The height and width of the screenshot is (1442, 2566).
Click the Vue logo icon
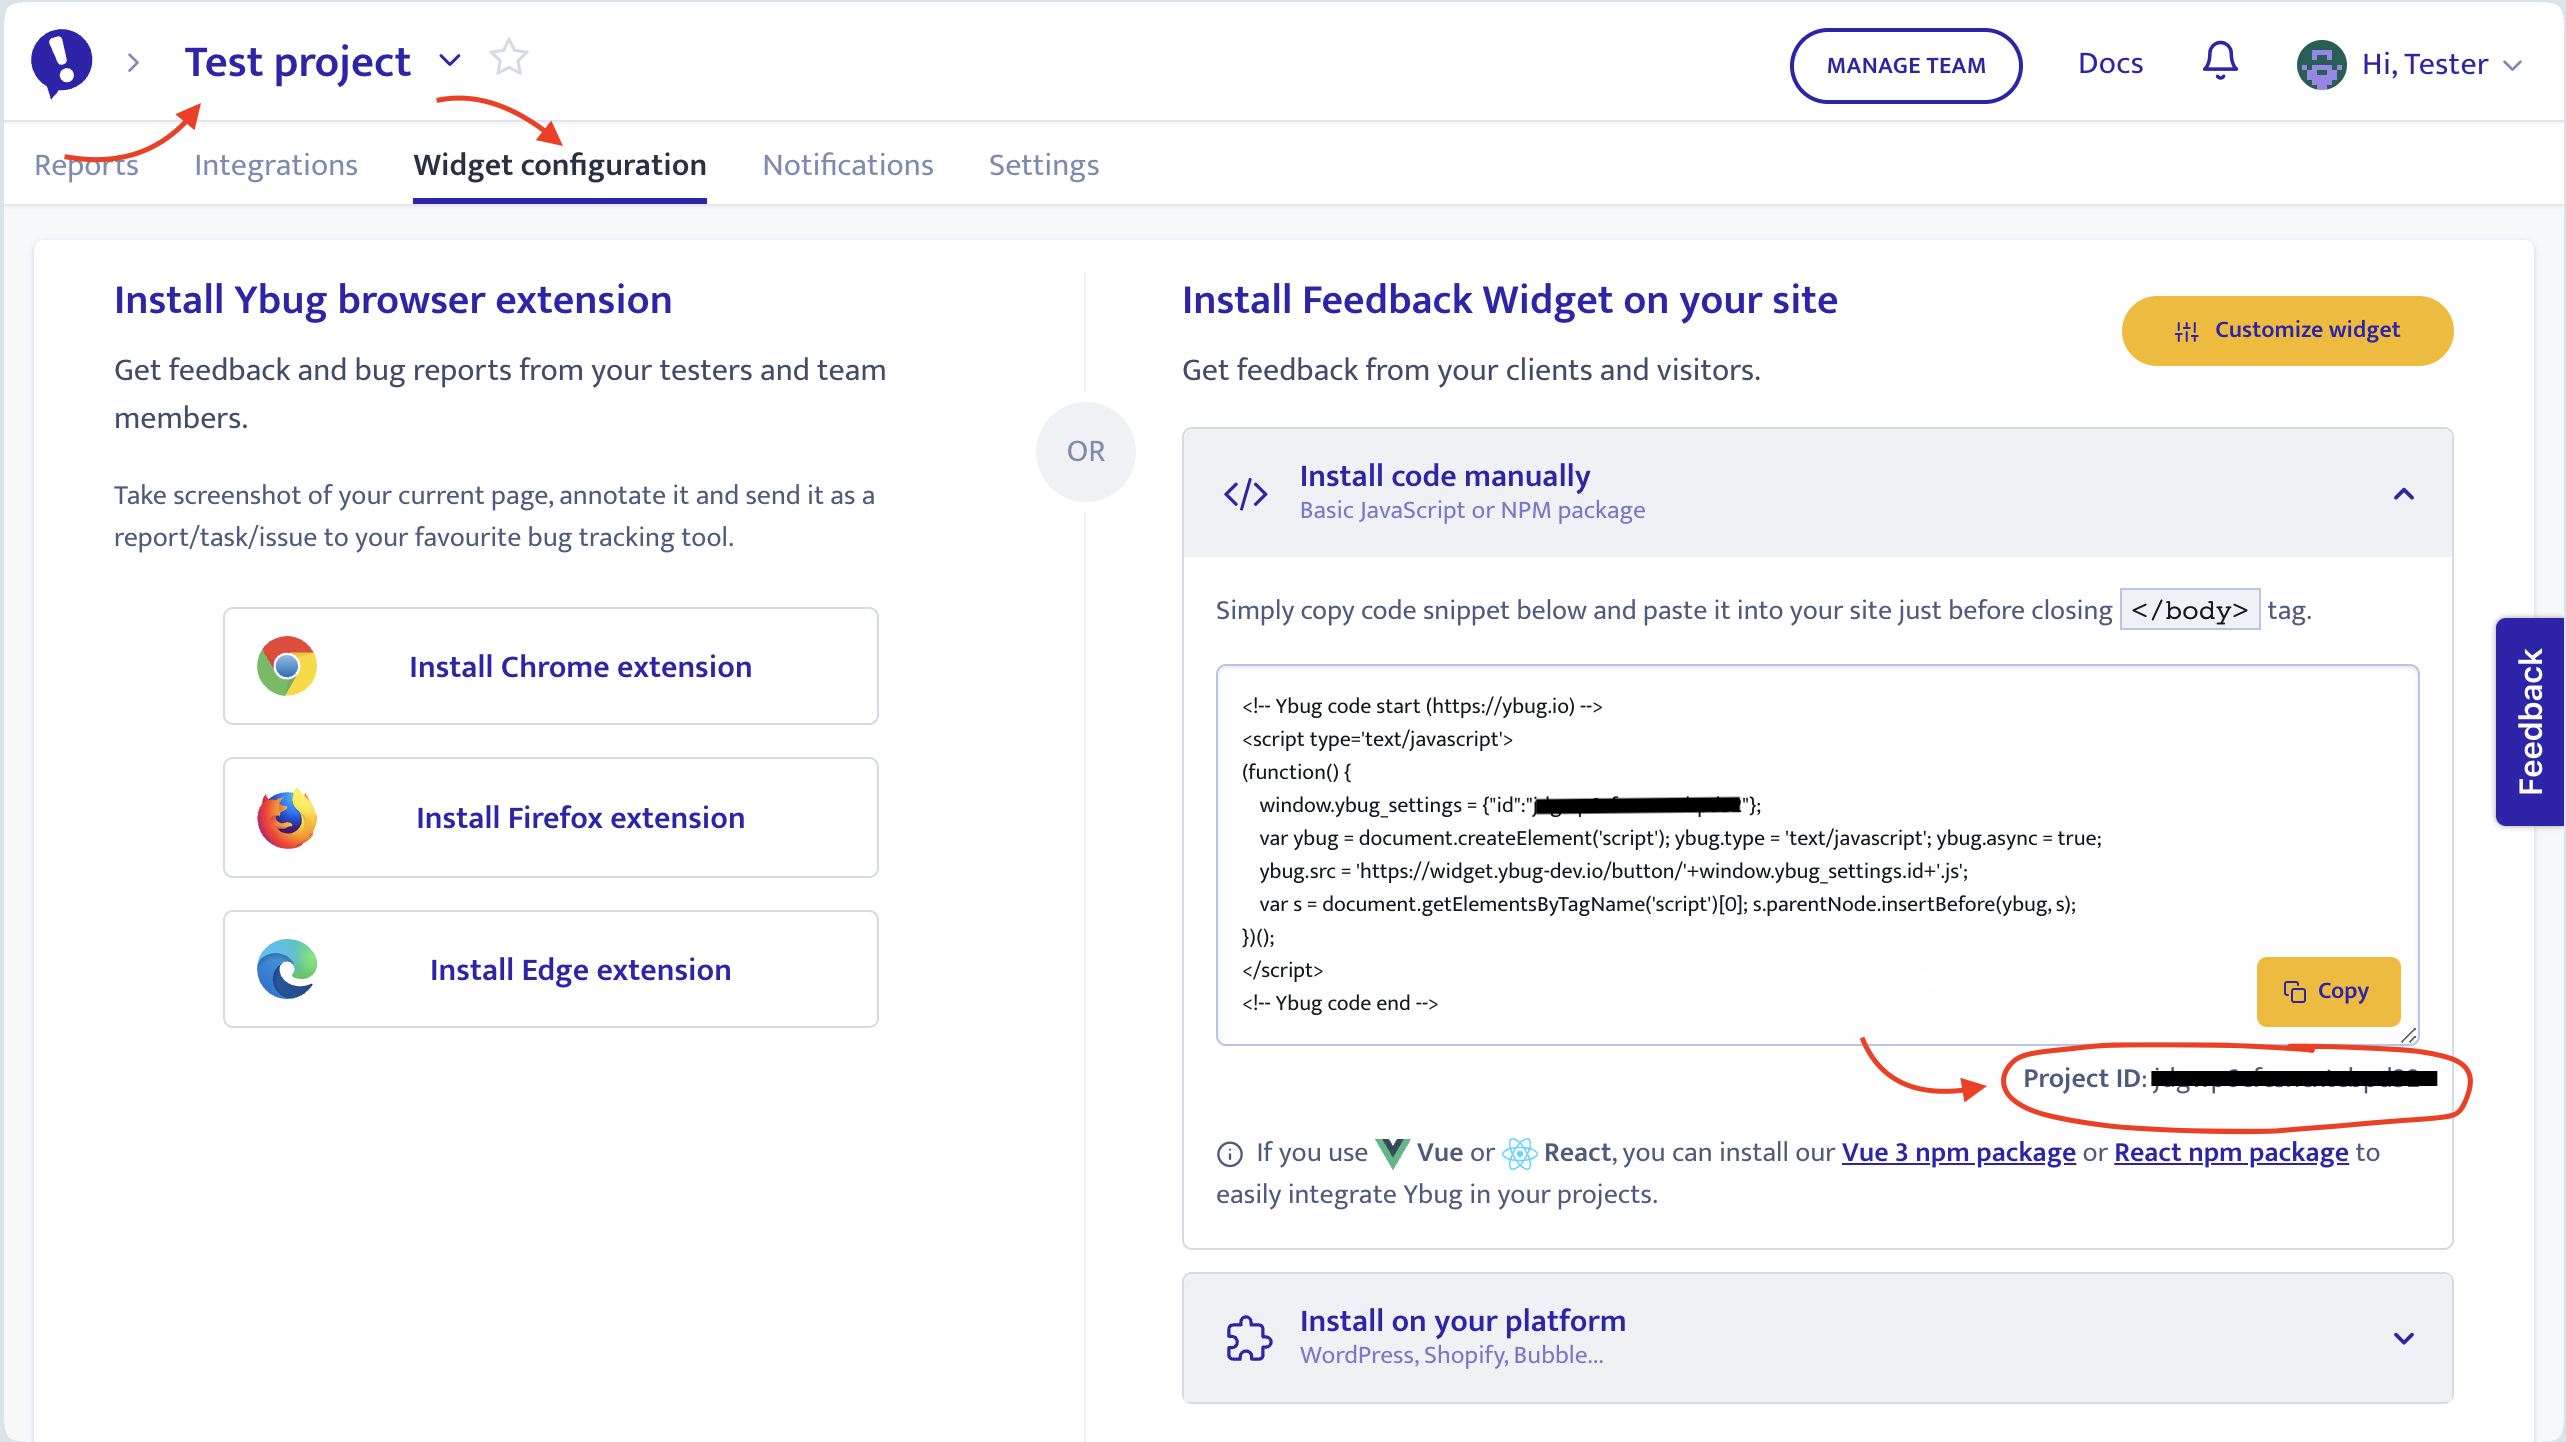point(1392,1153)
